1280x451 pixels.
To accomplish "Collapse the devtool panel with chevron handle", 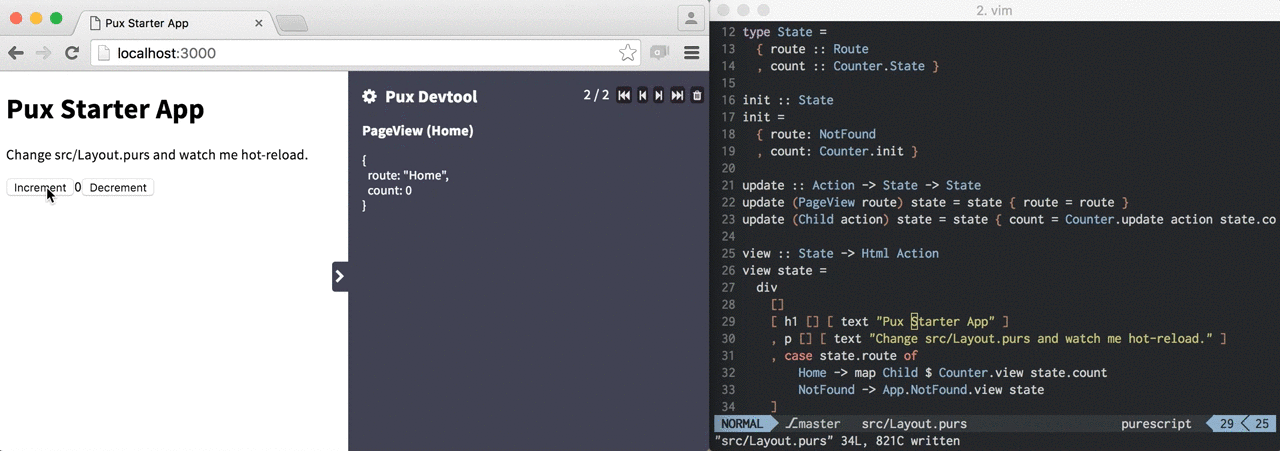I will pos(340,276).
